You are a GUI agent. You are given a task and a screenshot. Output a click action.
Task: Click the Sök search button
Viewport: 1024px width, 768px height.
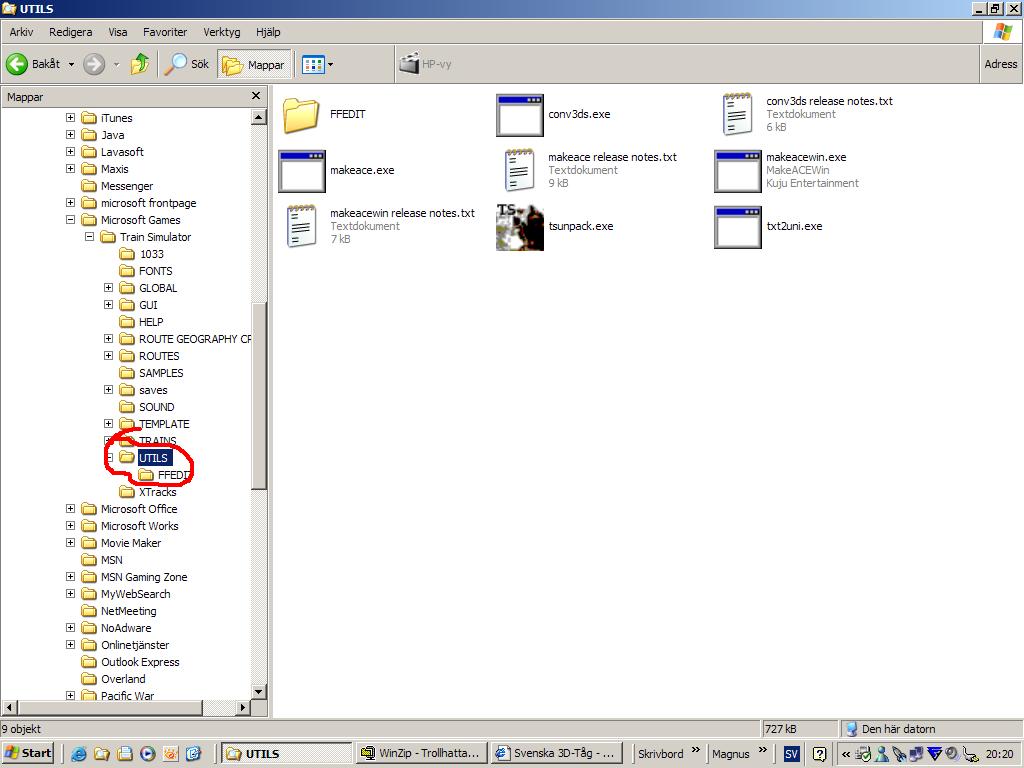pyautogui.click(x=188, y=64)
